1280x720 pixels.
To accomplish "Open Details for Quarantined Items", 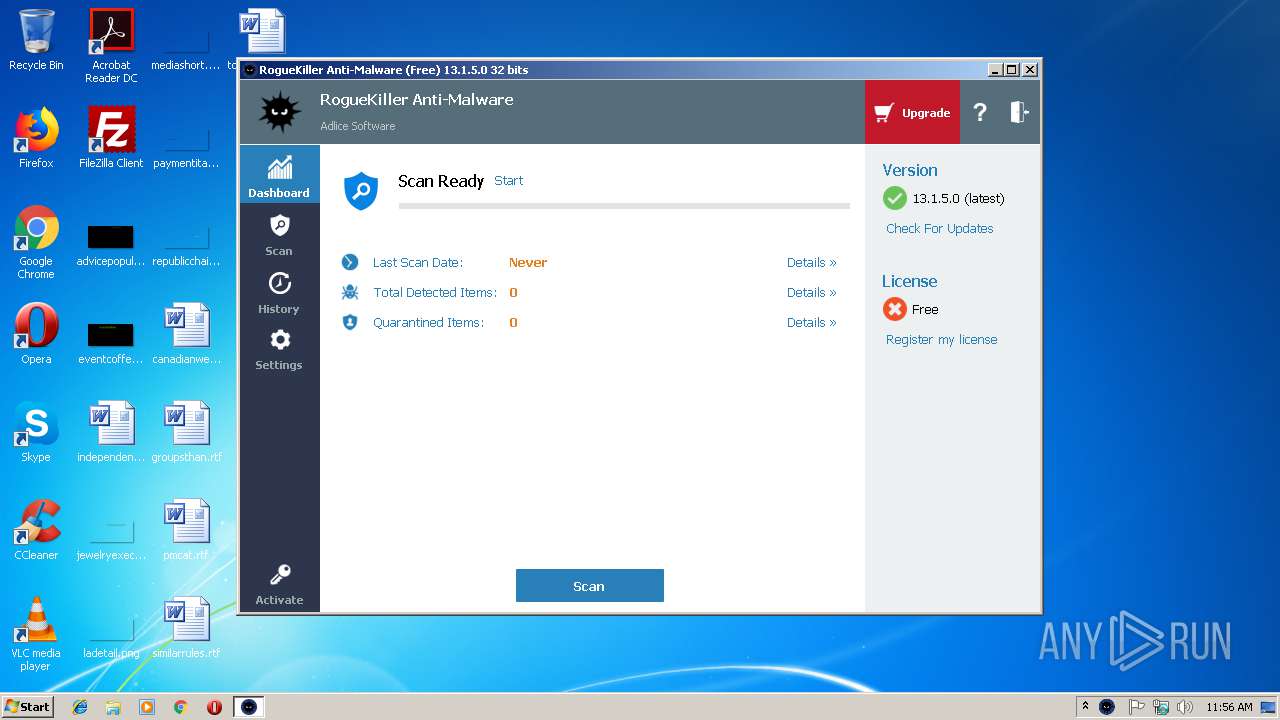I will 811,323.
